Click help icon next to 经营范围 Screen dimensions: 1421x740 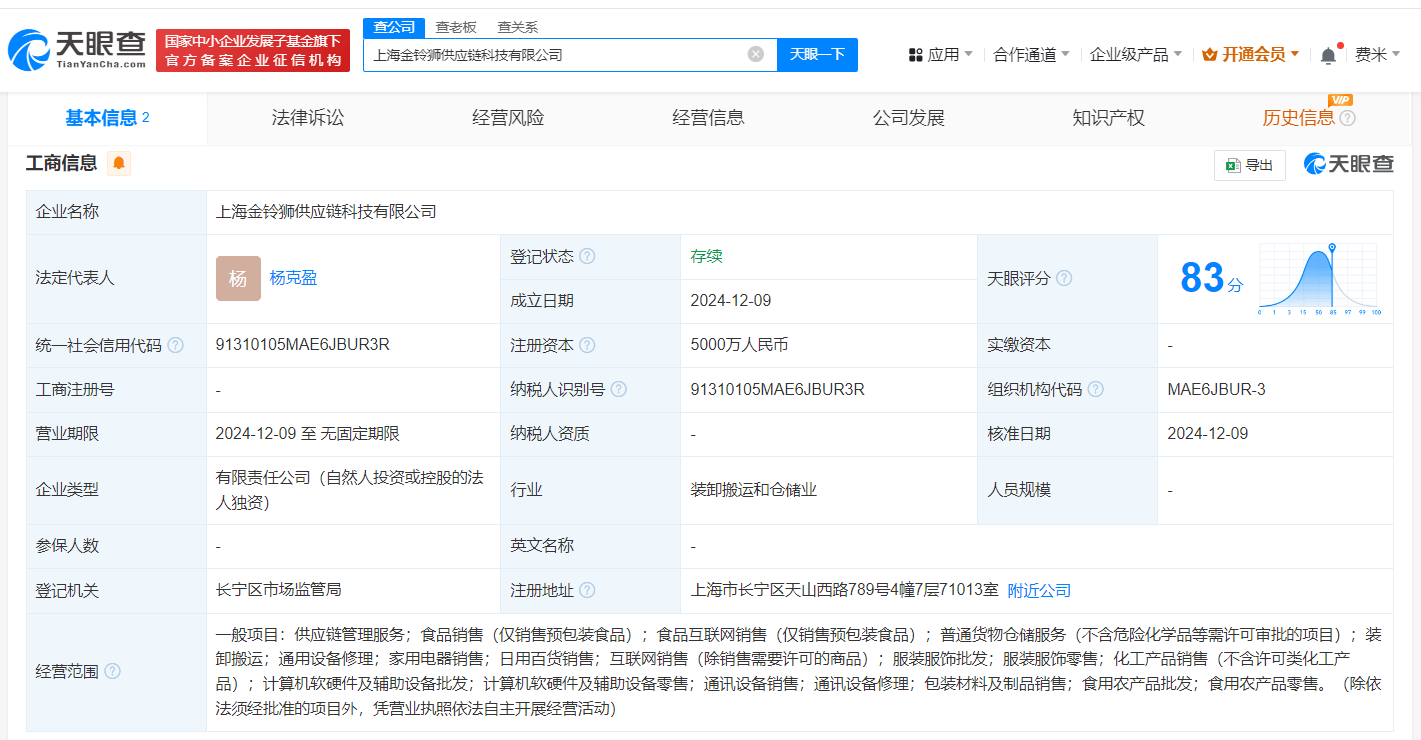pos(112,671)
